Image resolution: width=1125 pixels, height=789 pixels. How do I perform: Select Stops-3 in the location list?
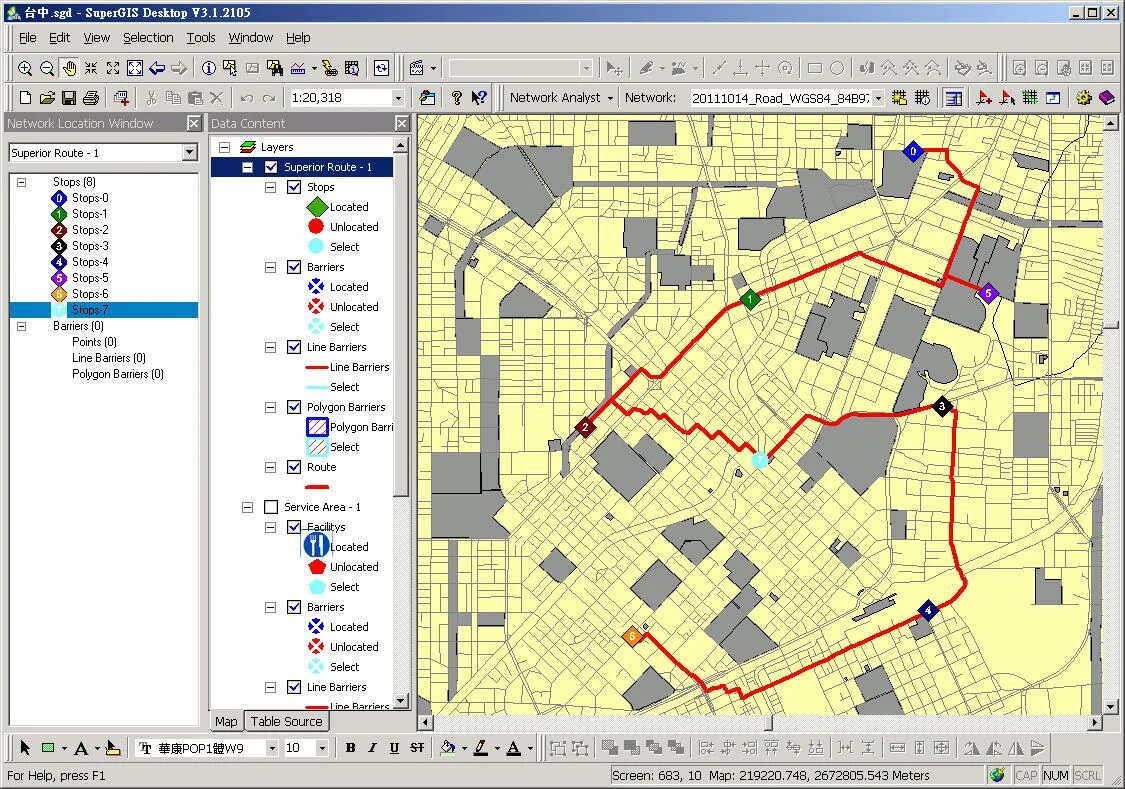coord(90,246)
